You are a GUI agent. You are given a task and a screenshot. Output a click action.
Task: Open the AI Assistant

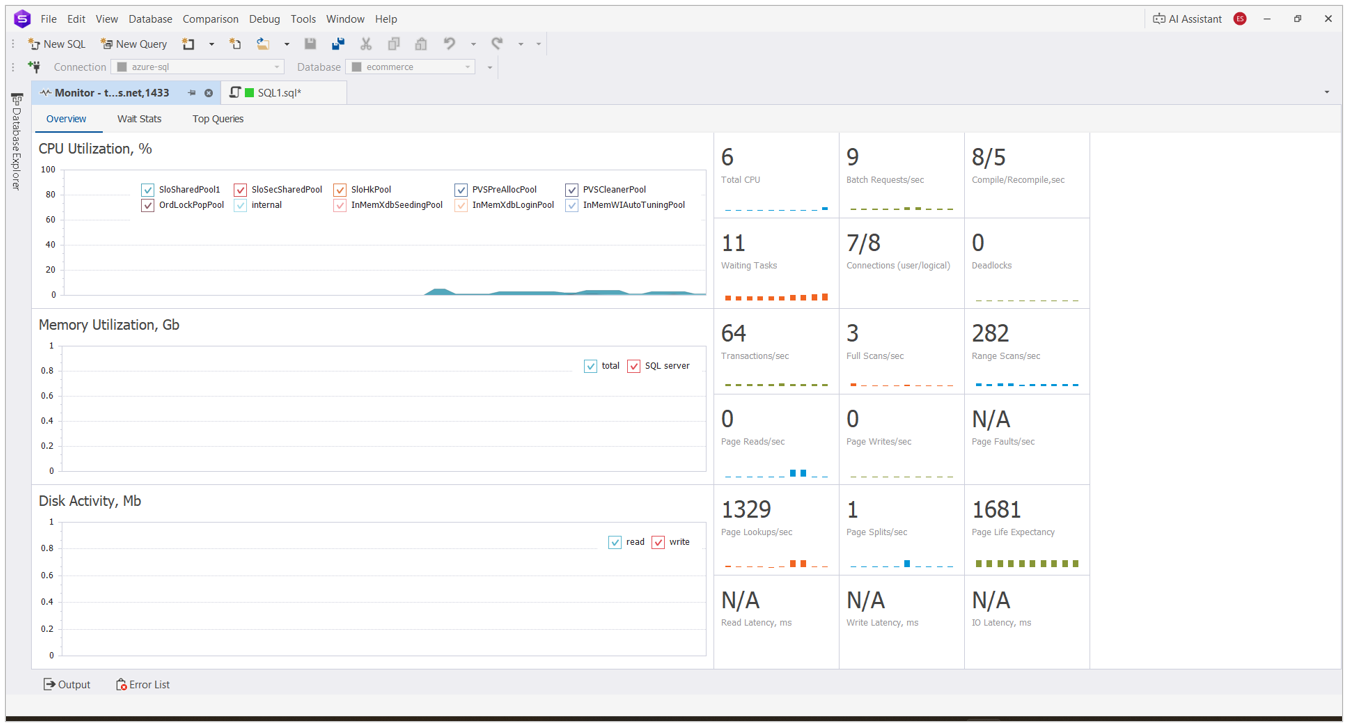1187,19
